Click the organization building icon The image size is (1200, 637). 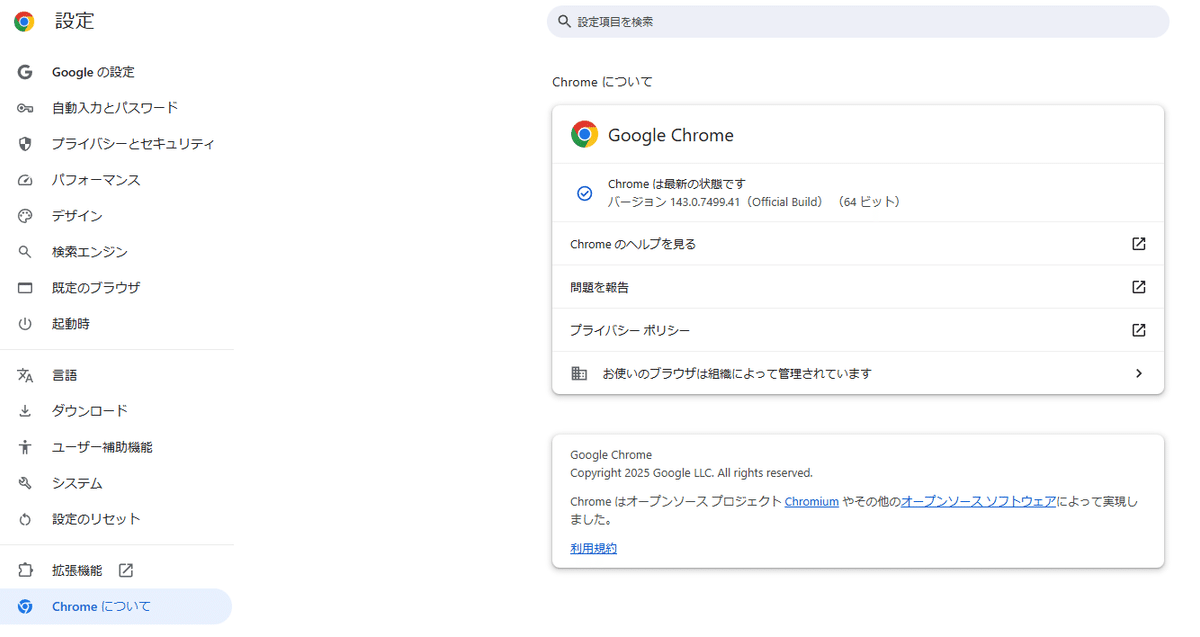[578, 372]
